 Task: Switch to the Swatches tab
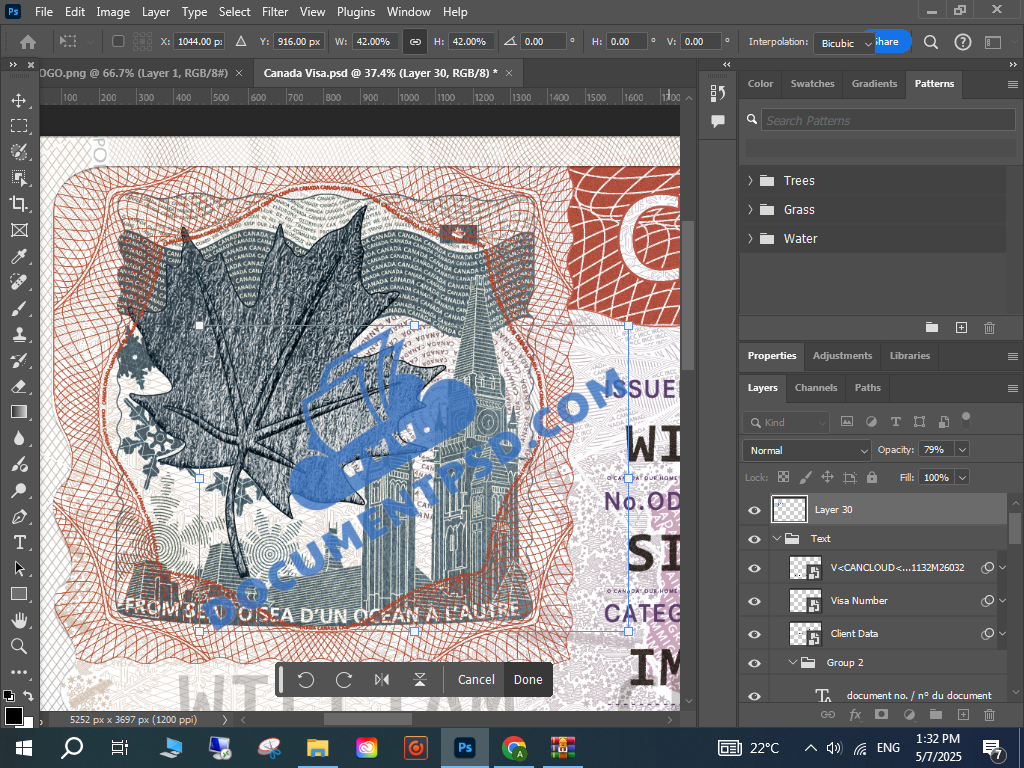click(x=812, y=84)
